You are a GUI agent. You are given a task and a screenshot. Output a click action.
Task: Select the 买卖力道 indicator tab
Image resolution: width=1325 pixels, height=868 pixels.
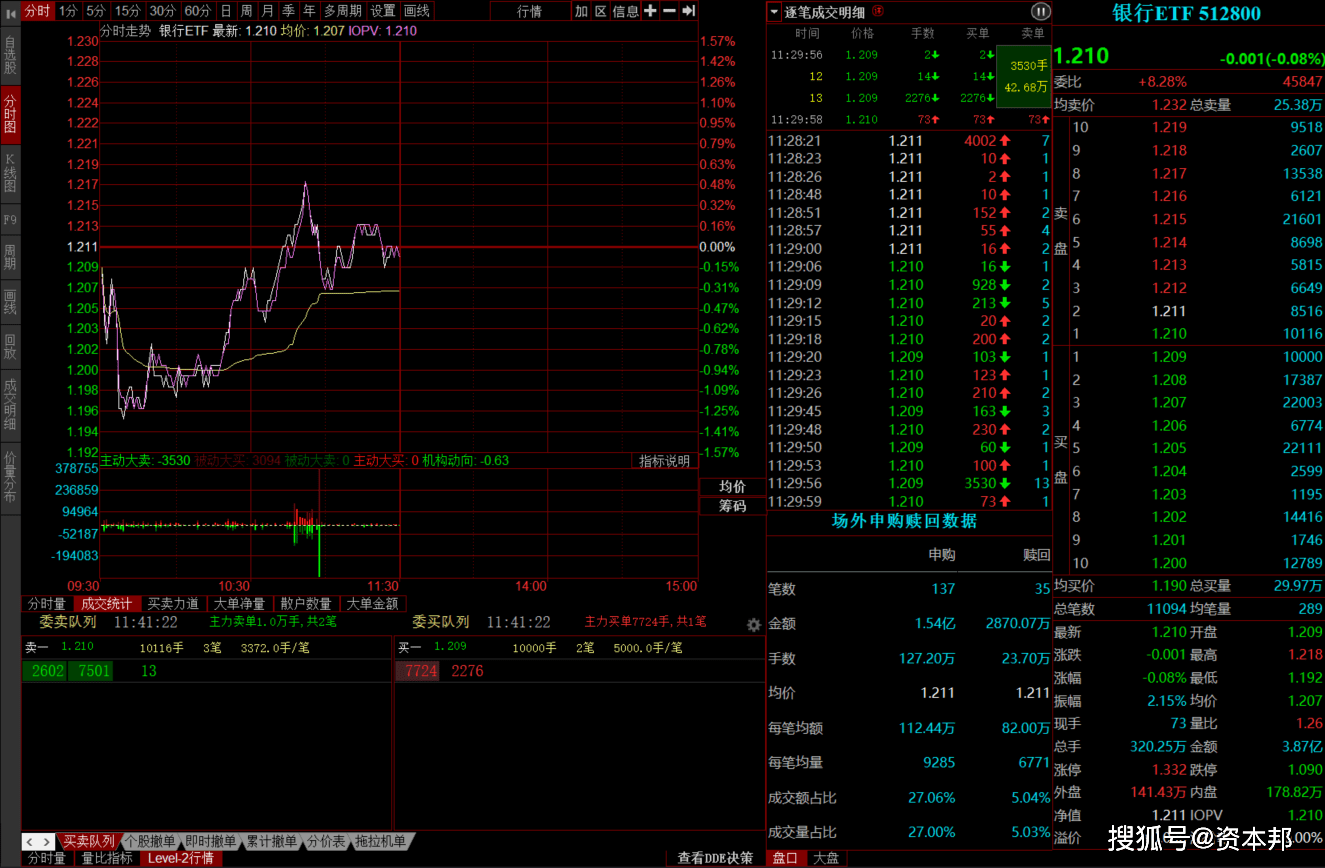pos(173,604)
